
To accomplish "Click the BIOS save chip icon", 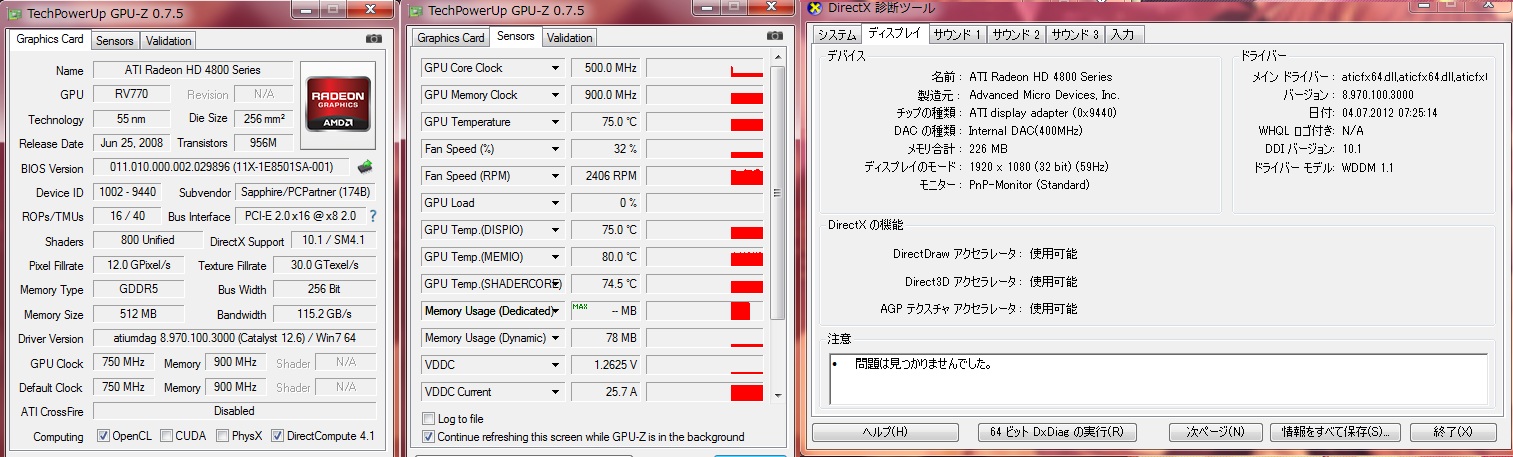I will click(365, 167).
